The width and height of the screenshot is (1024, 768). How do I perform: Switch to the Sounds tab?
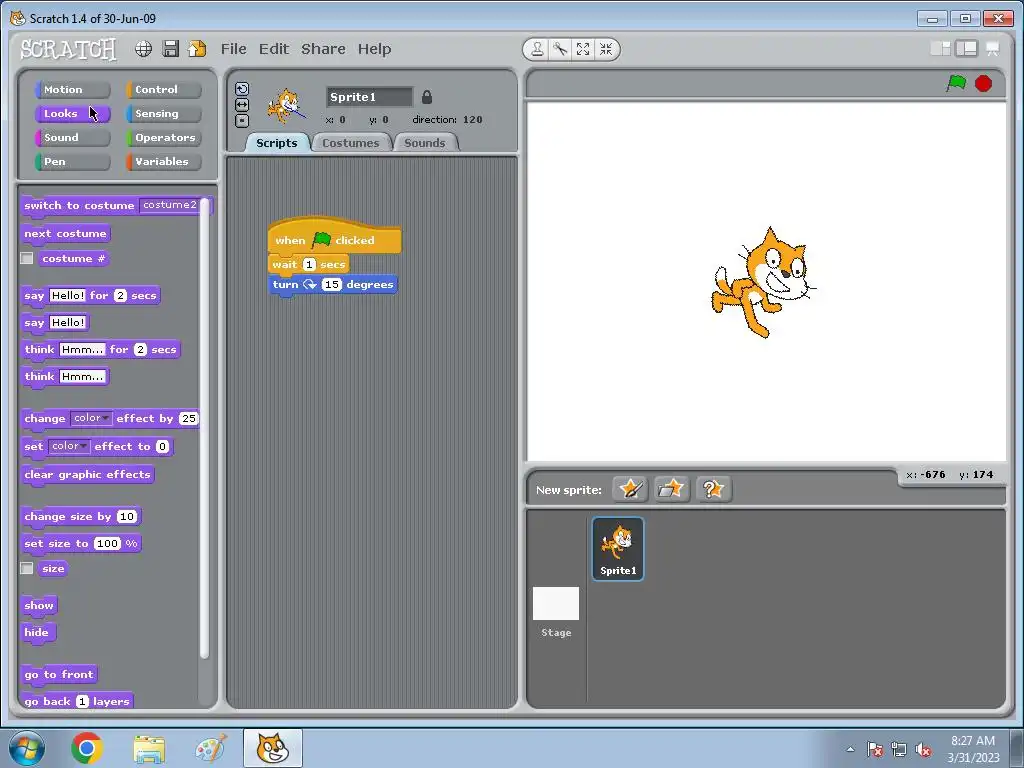pos(425,143)
